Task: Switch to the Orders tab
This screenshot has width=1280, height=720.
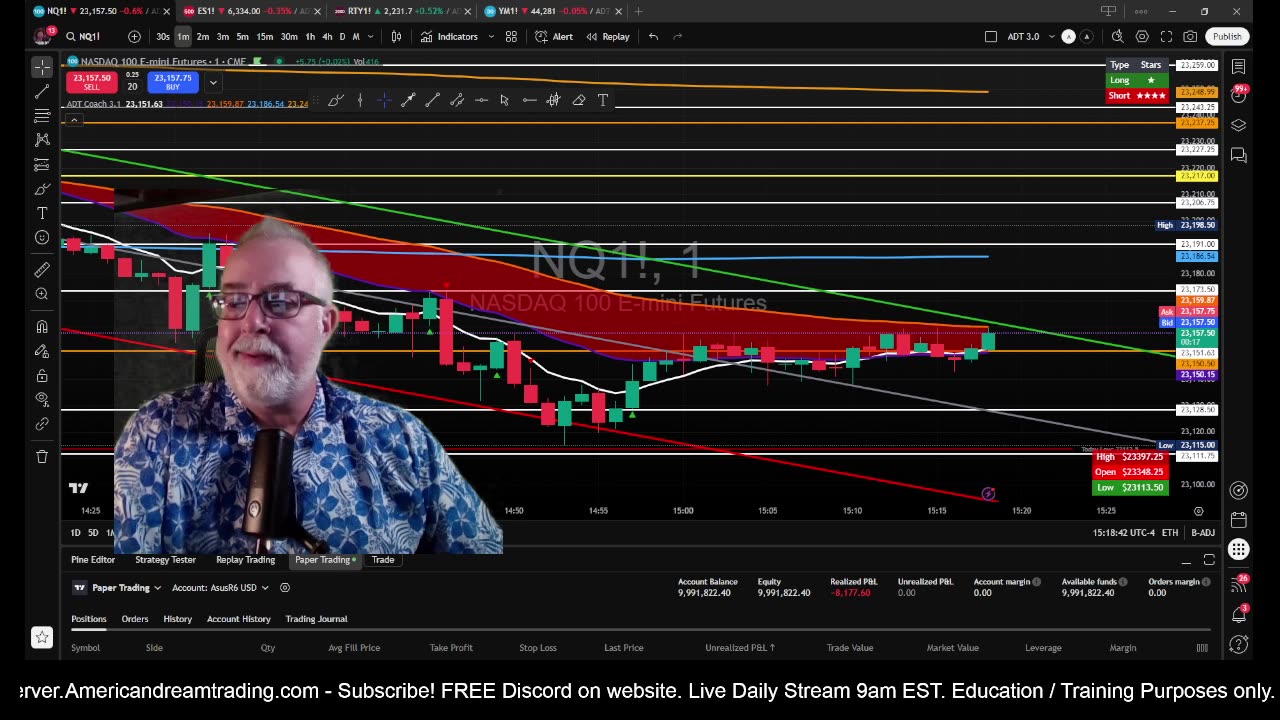Action: 134,619
